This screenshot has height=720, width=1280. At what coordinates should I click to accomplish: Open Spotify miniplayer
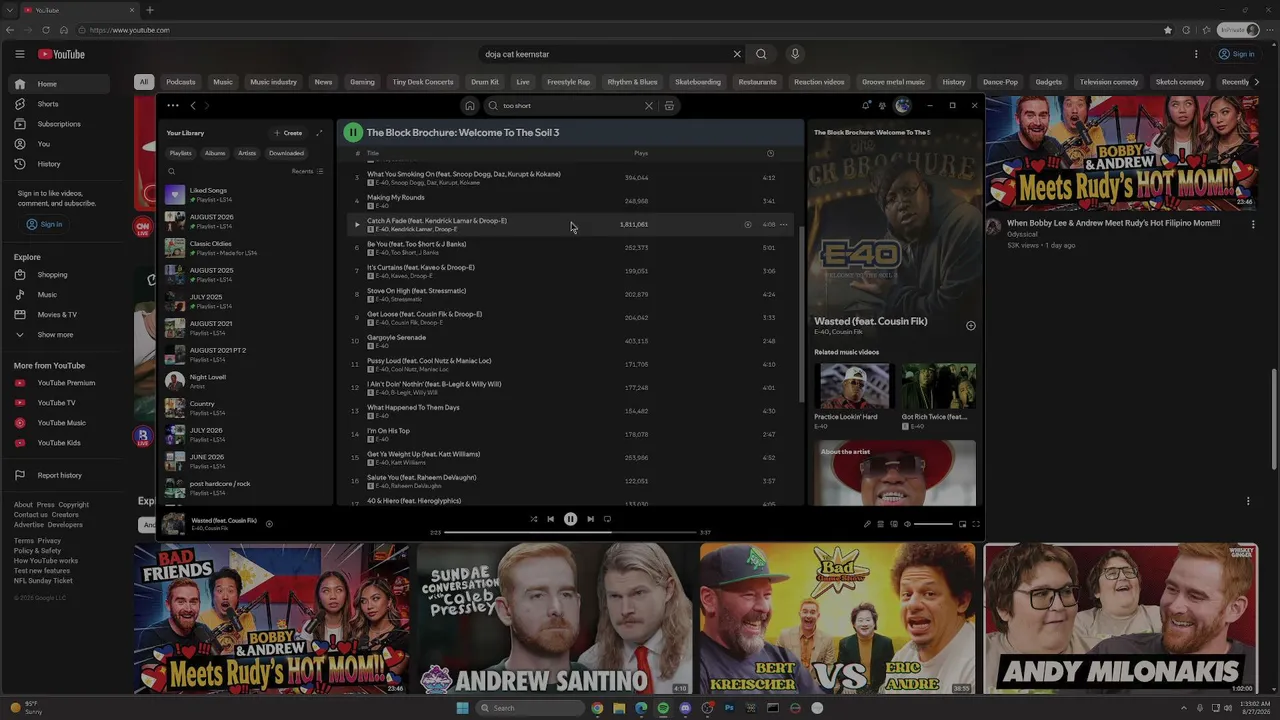963,524
